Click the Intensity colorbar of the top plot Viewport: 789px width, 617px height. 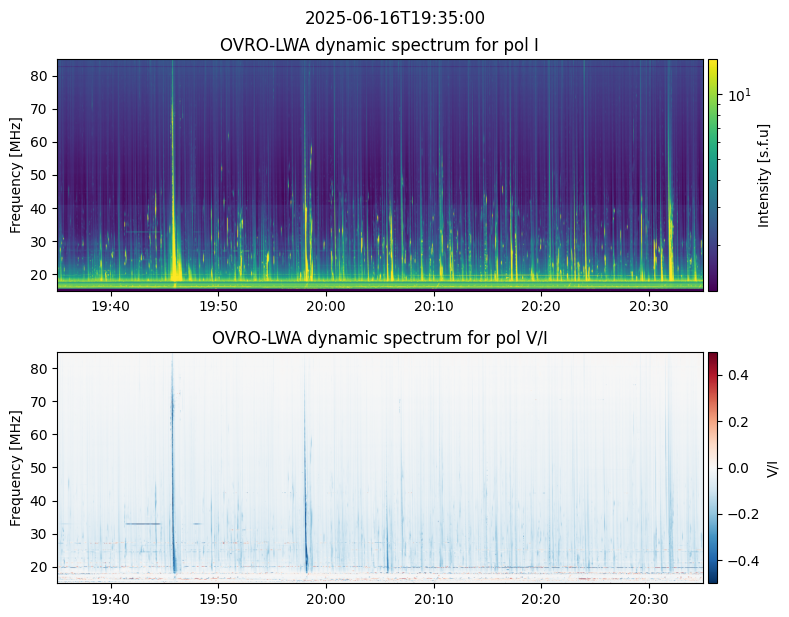(x=713, y=175)
